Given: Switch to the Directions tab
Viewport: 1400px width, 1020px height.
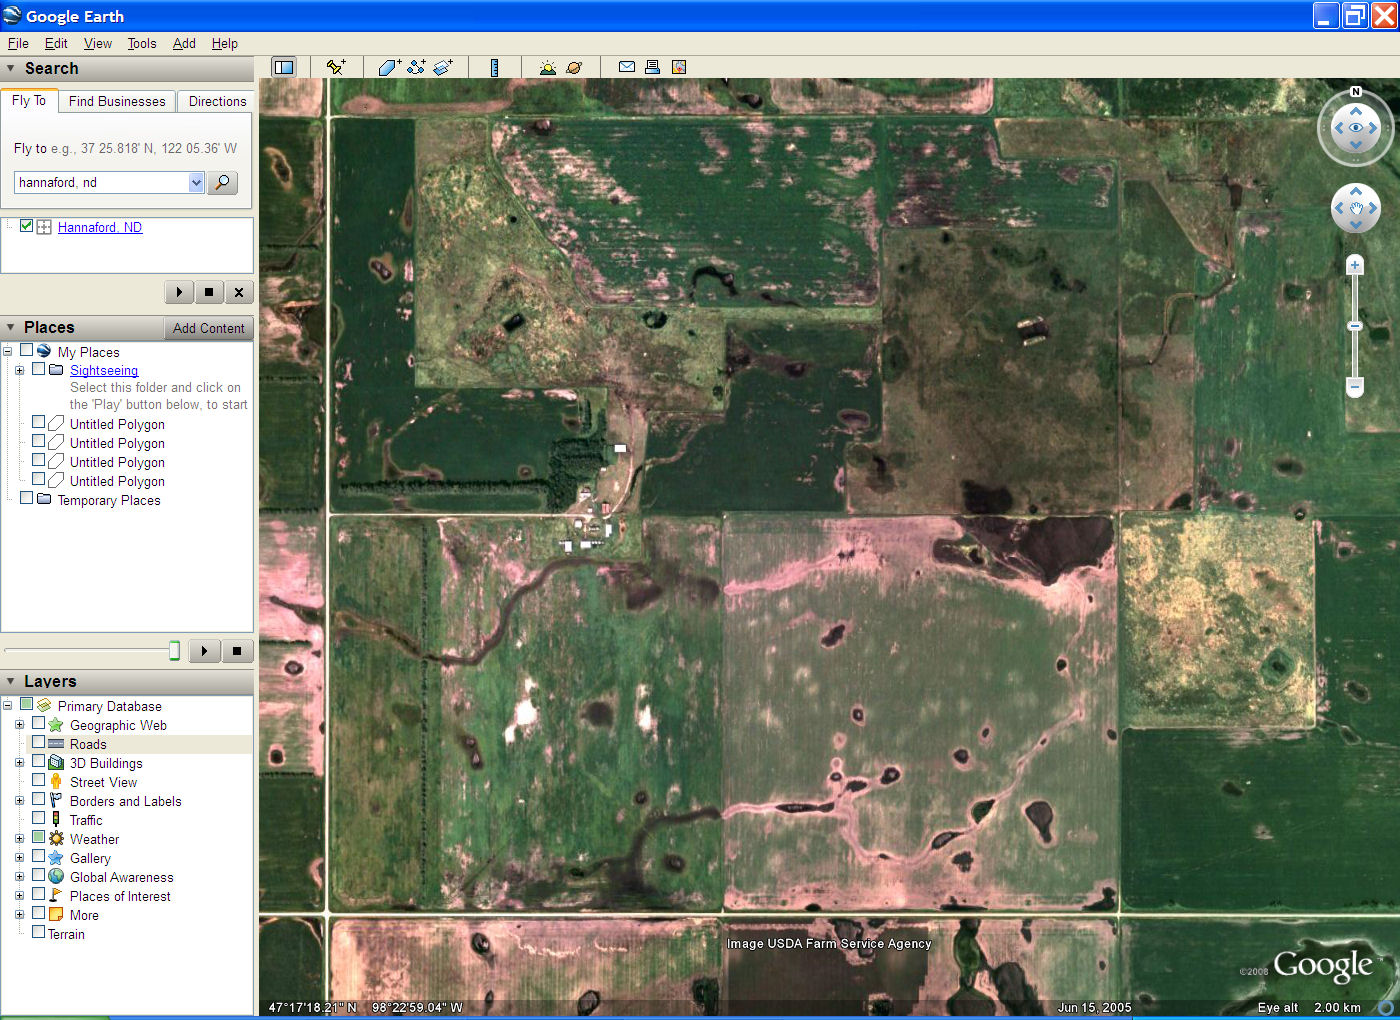Looking at the screenshot, I should pos(217,101).
